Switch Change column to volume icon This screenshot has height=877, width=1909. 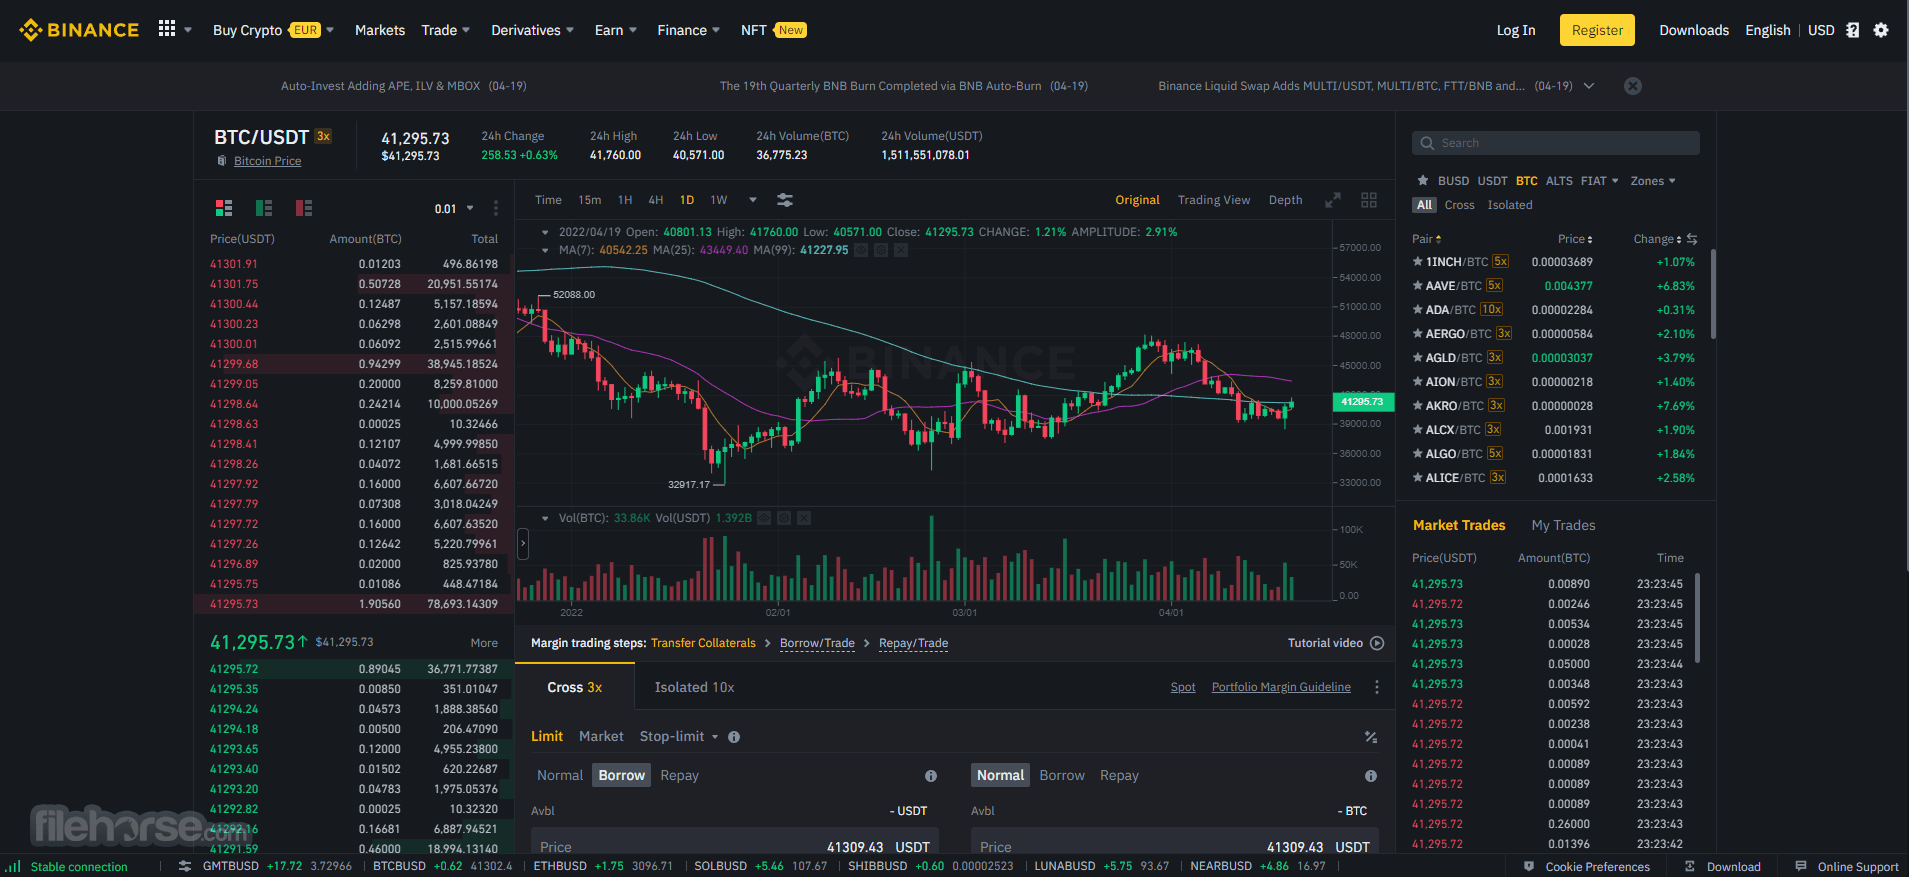(1692, 239)
